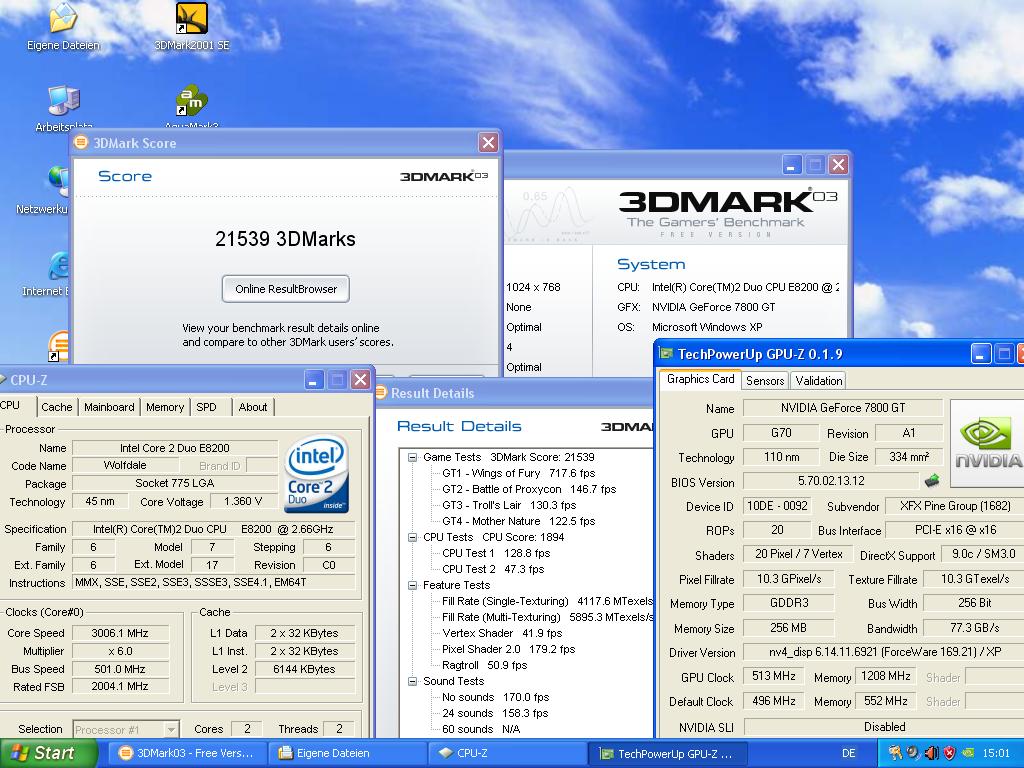Switch to 3DMark03 Free Version taskbar button
Screen dimensions: 1024x768
pos(187,753)
